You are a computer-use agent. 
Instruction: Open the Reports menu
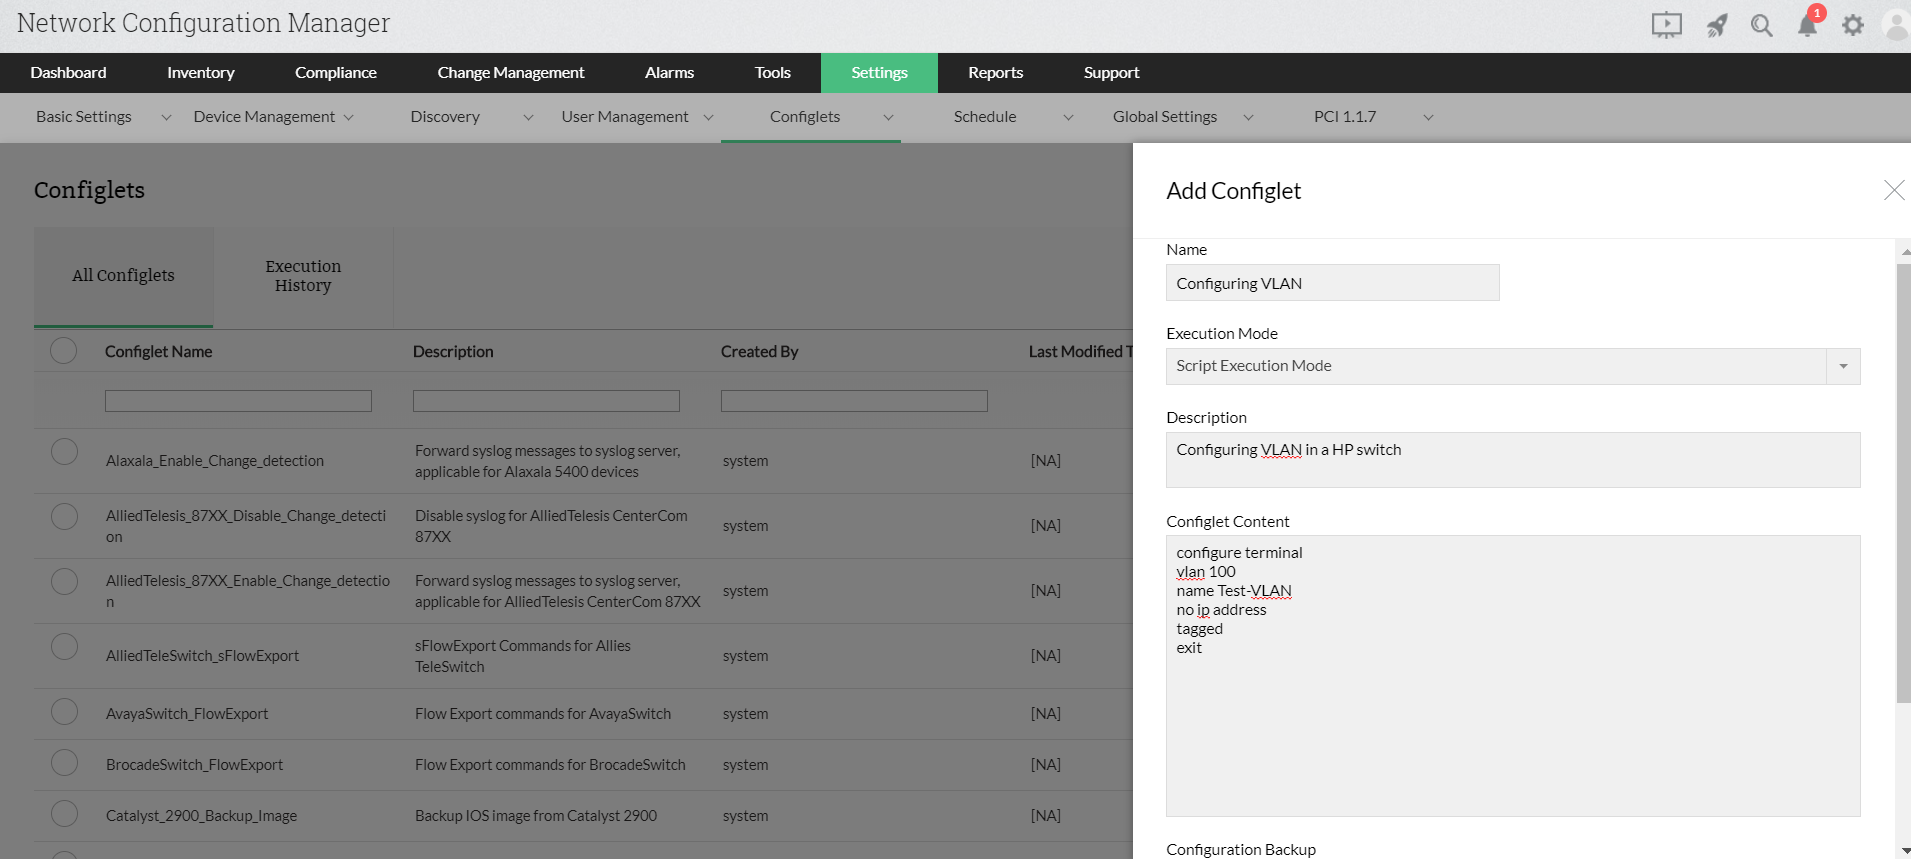995,73
